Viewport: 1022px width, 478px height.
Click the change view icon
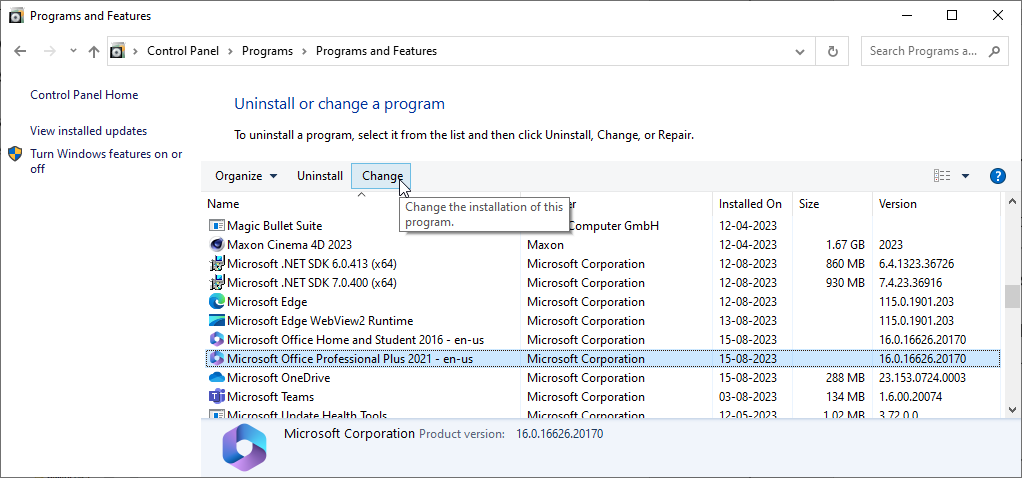[942, 176]
